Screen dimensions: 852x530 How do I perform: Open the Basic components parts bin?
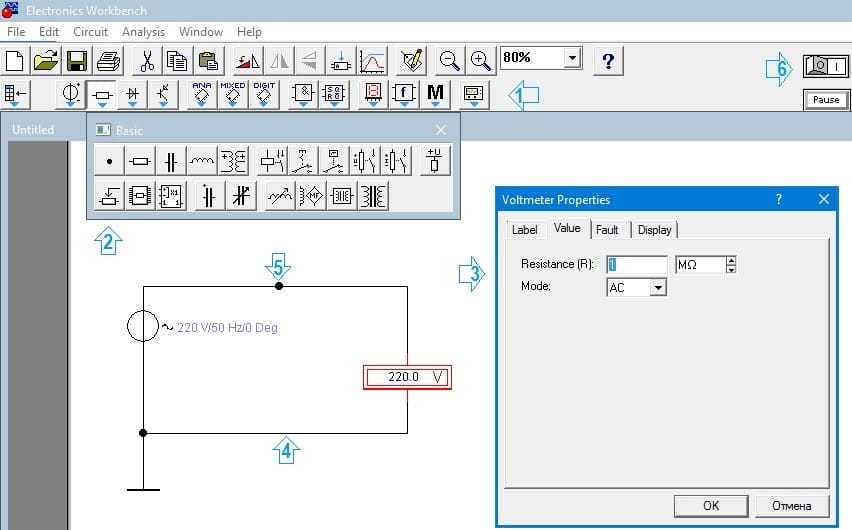pyautogui.click(x=102, y=95)
